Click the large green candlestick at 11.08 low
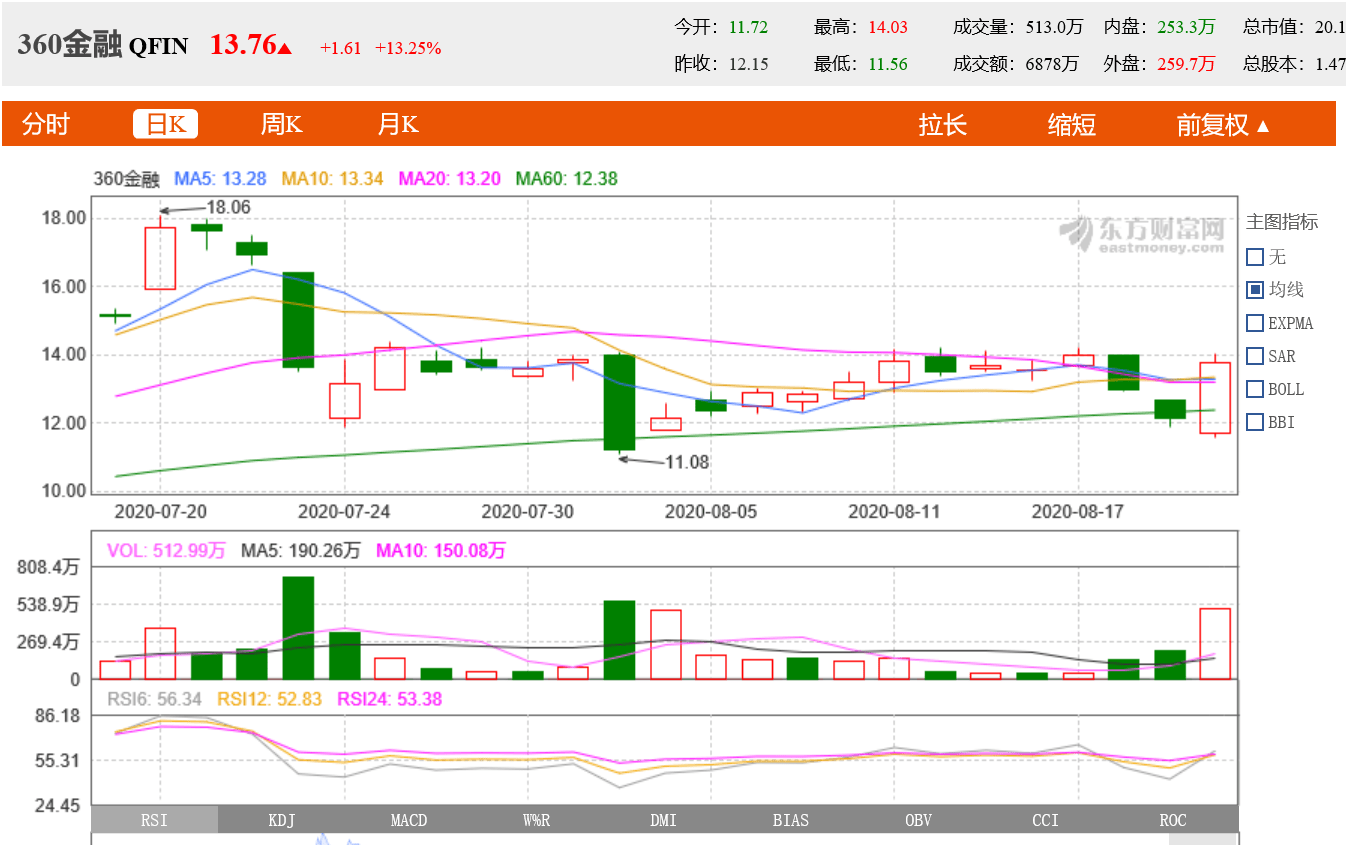This screenshot has height=845, width=1346. coord(619,402)
